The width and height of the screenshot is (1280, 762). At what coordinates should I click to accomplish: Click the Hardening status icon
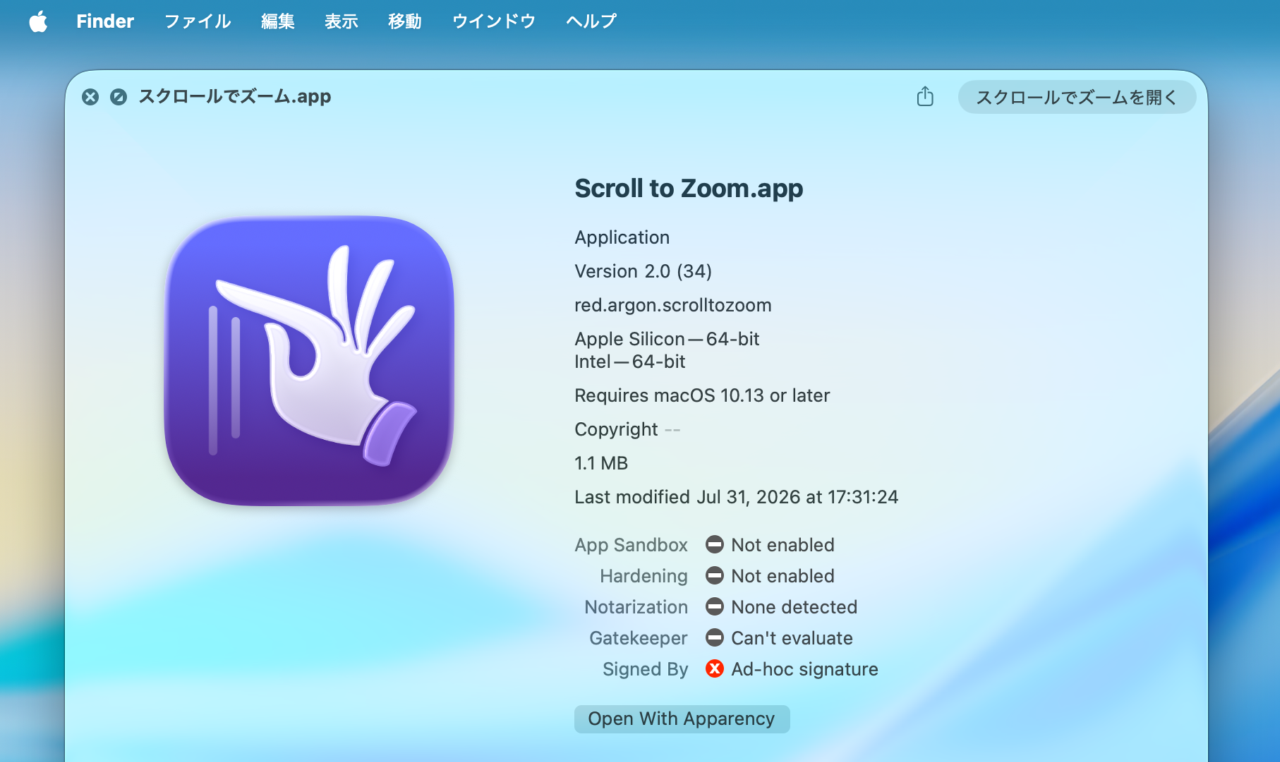click(714, 576)
